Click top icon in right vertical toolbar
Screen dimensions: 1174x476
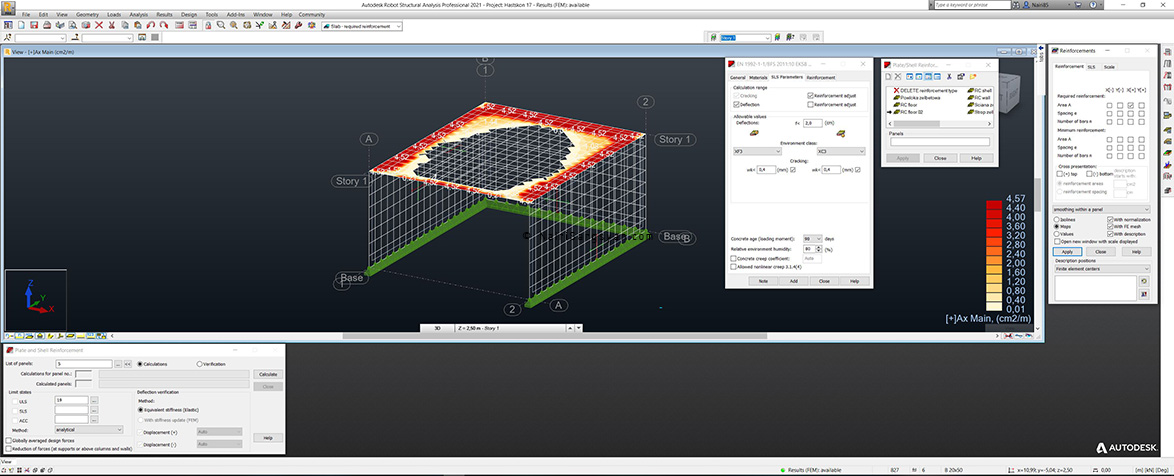click(1168, 51)
